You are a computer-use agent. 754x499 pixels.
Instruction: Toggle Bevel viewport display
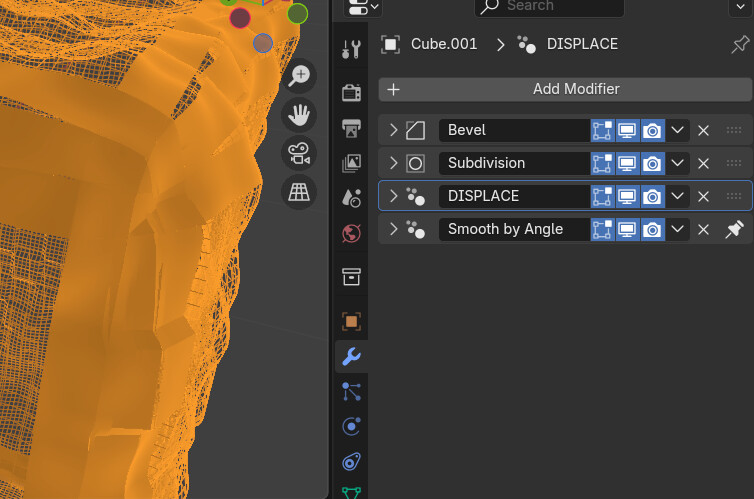pos(628,130)
